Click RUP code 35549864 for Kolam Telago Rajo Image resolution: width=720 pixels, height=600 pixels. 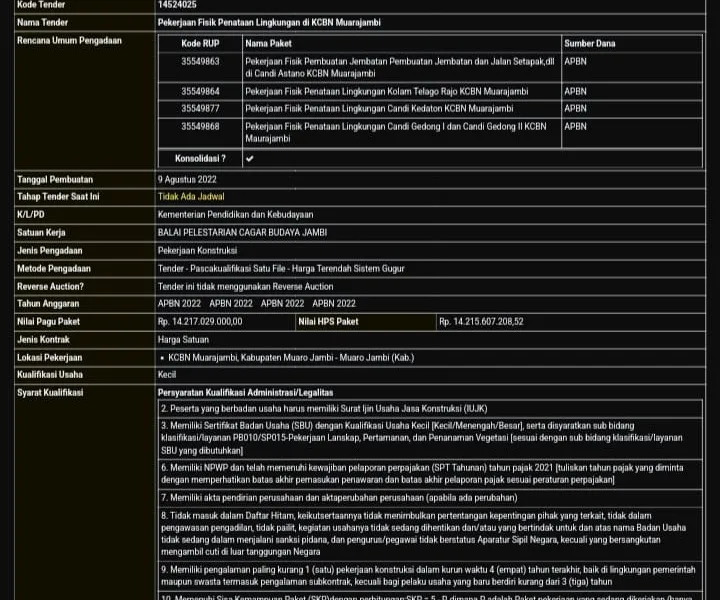click(x=200, y=91)
